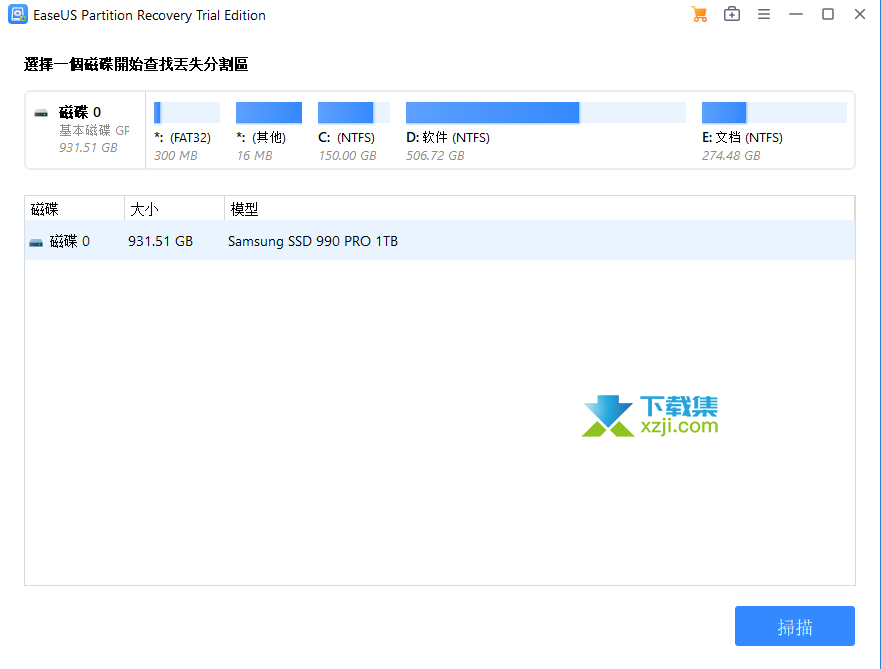Click the drive icon in 磁碟 0 row
Screen dimensions: 881x669
tap(36, 243)
